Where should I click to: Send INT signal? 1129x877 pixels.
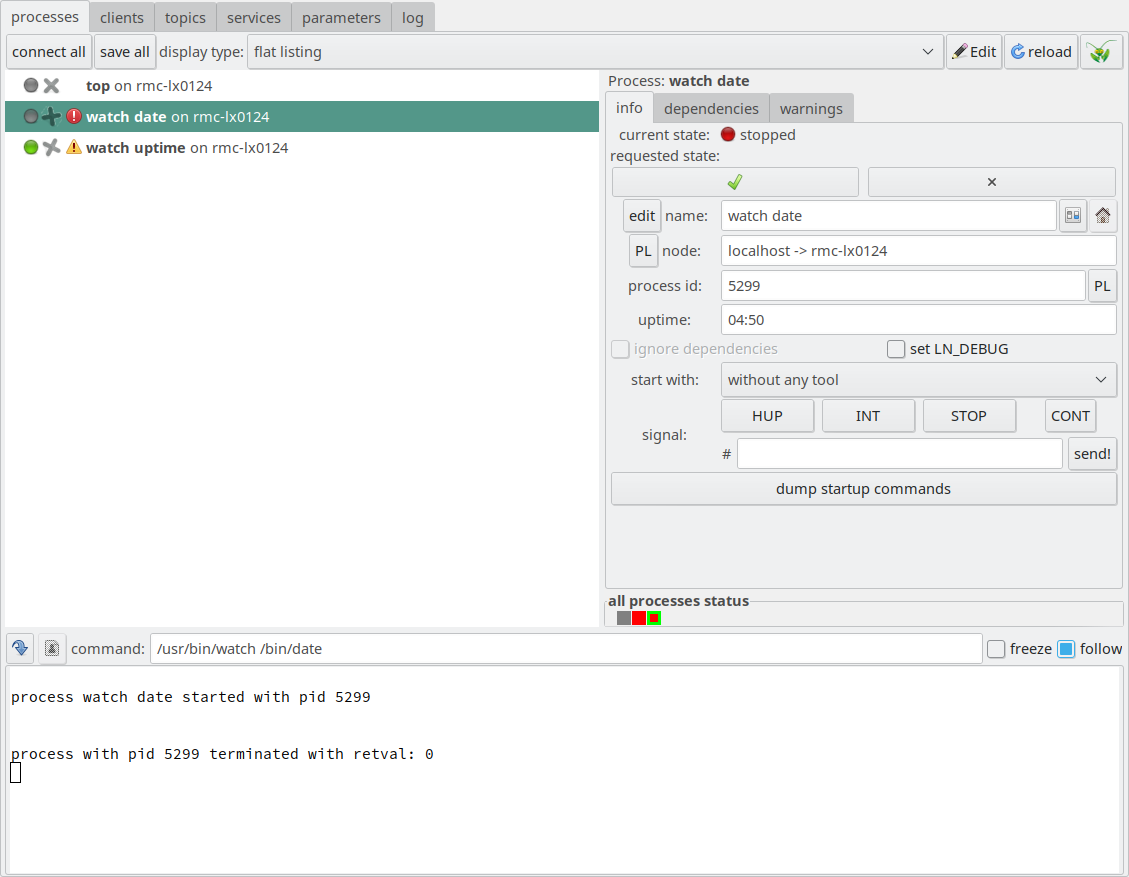coord(868,416)
